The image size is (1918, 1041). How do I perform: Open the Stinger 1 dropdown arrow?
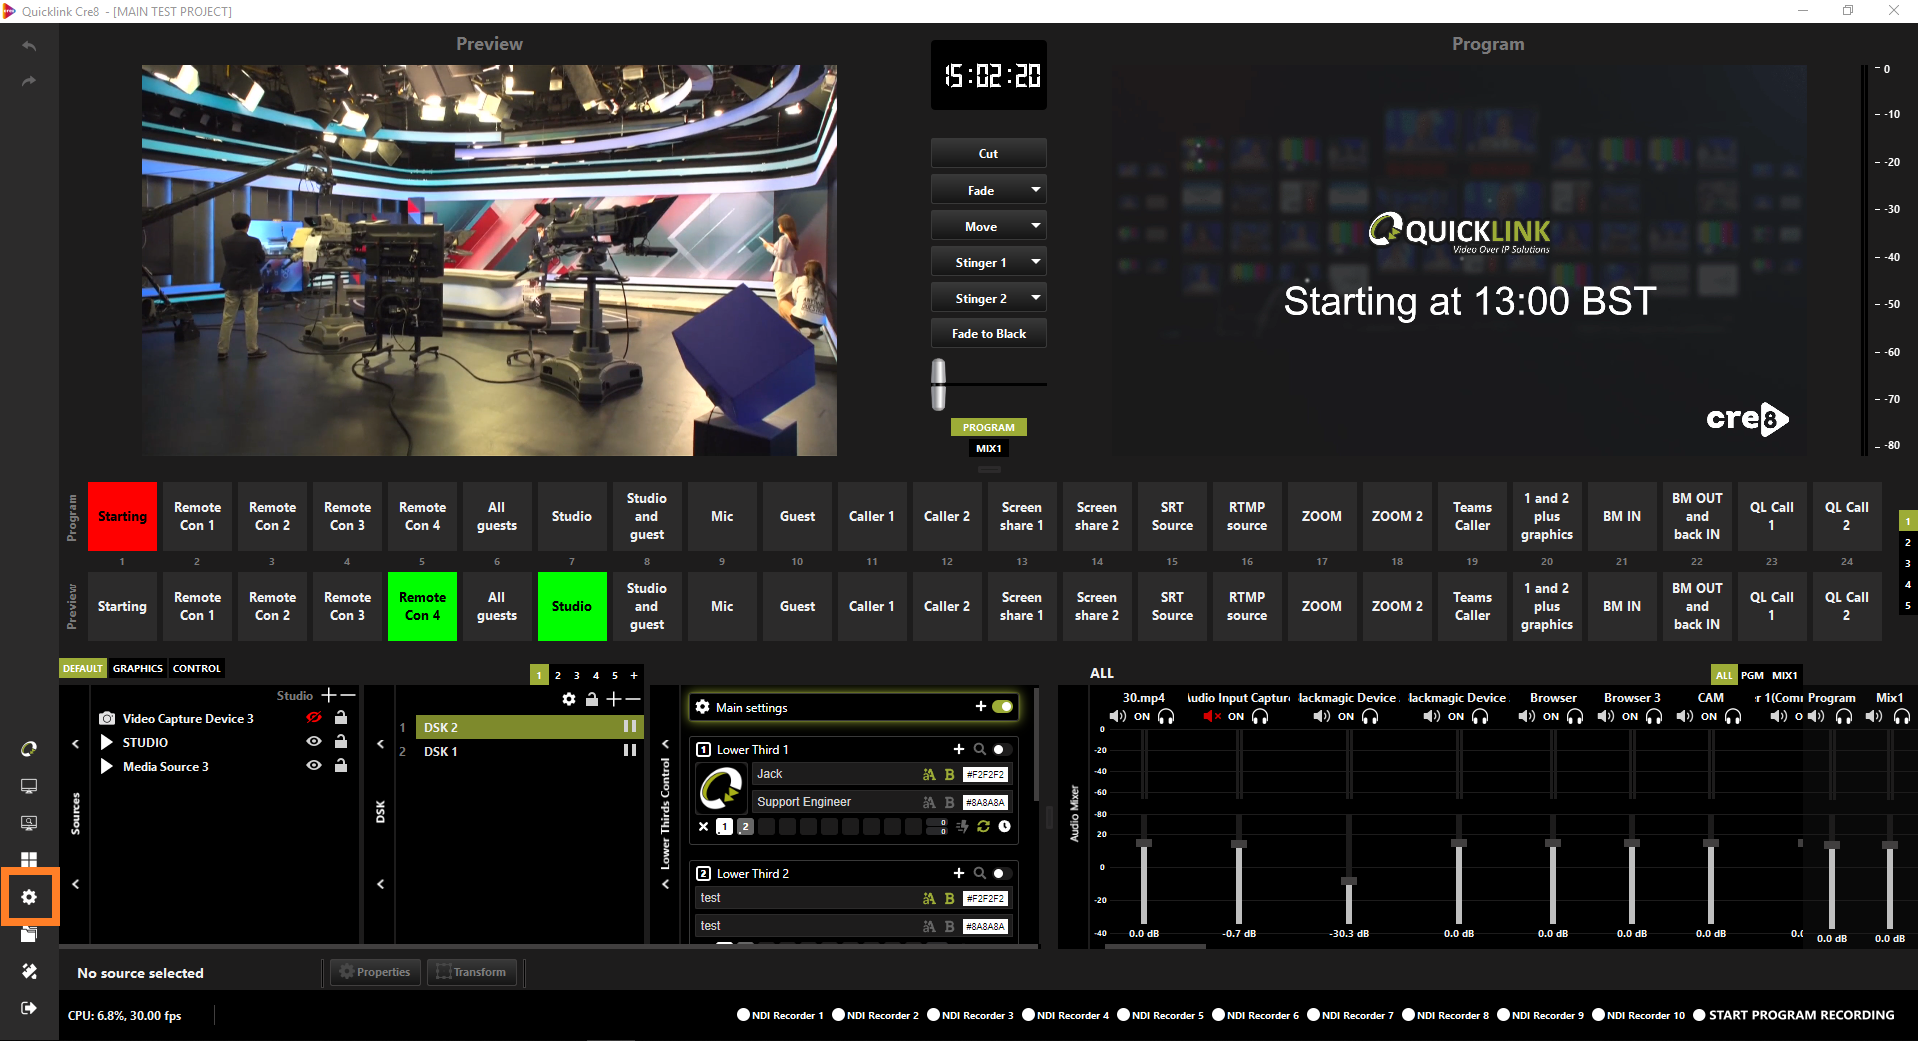[x=1036, y=262]
